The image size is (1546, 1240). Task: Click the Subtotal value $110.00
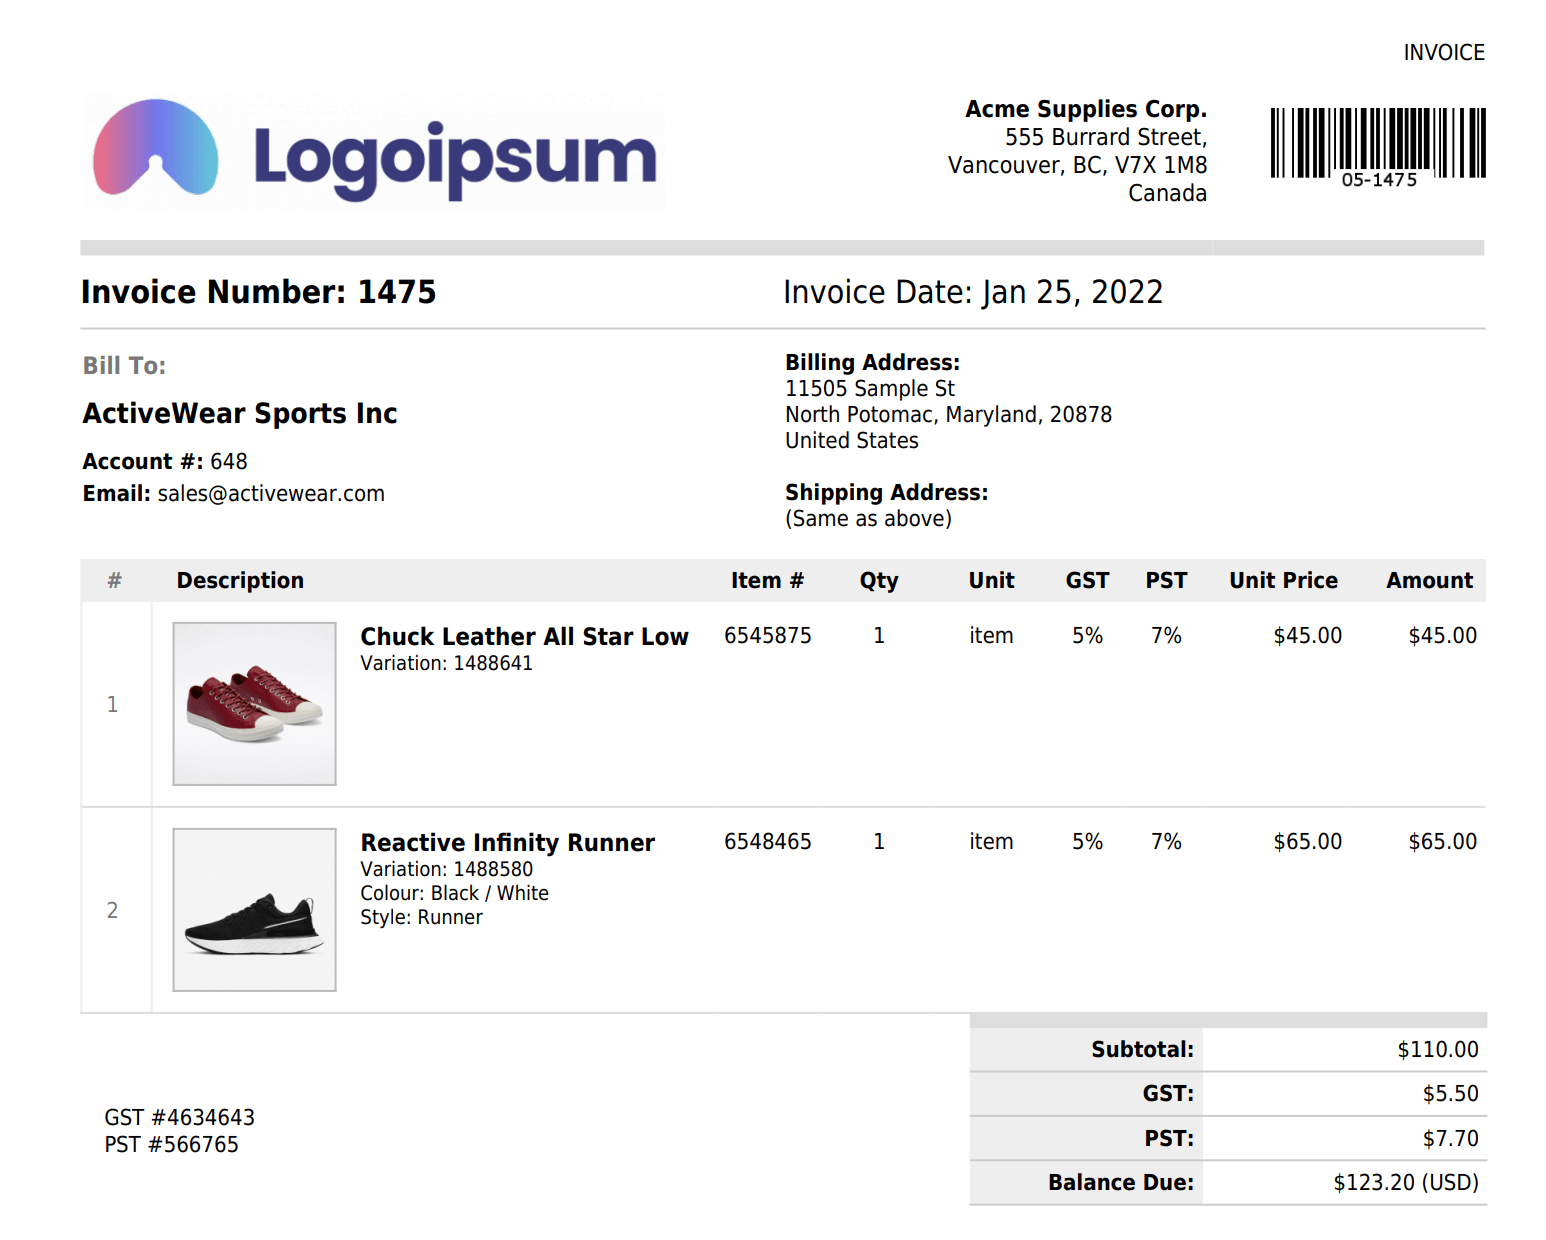(1437, 1050)
